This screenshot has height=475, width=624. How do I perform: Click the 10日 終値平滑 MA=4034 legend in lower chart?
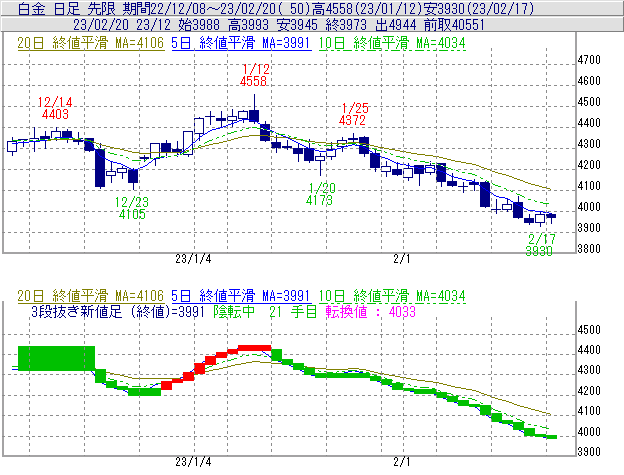pos(392,296)
